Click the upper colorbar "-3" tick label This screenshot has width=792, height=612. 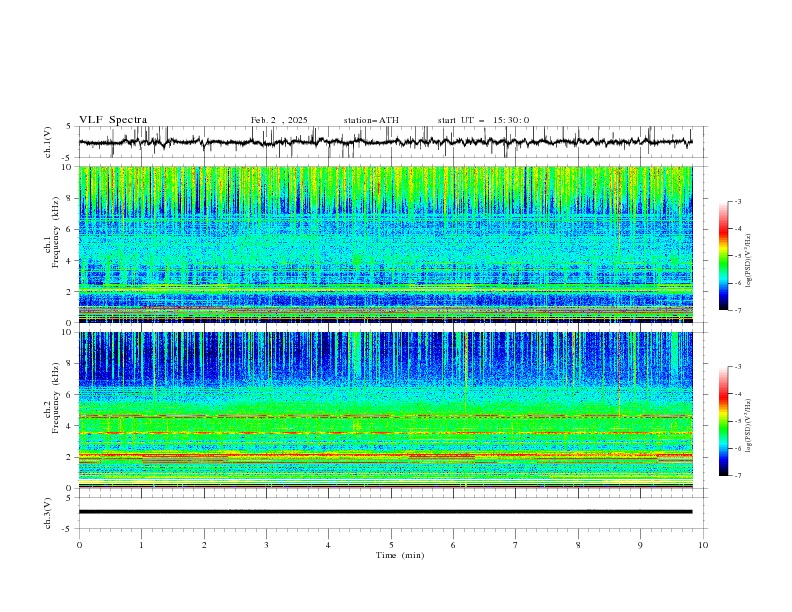[738, 201]
